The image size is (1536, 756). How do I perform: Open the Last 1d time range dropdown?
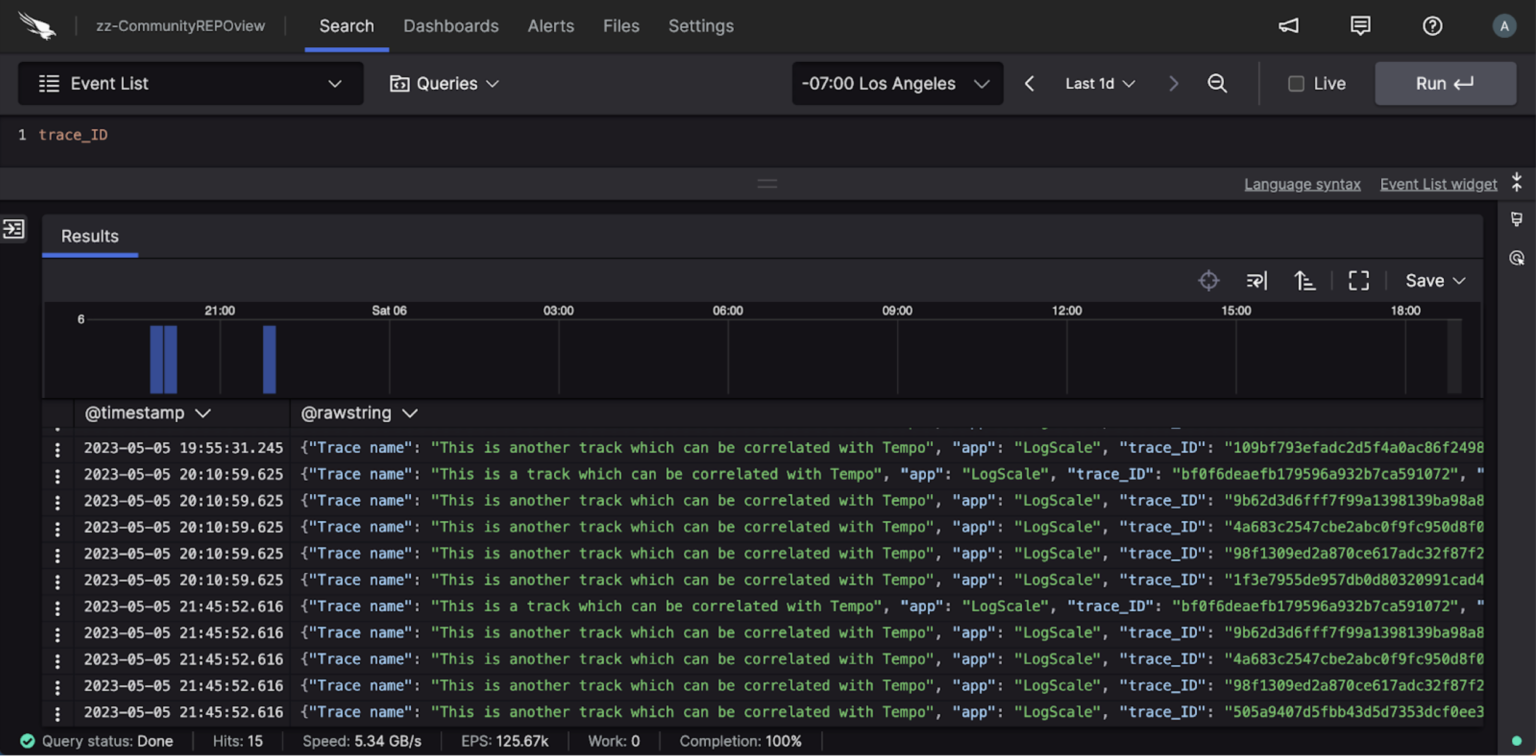pyautogui.click(x=1100, y=84)
